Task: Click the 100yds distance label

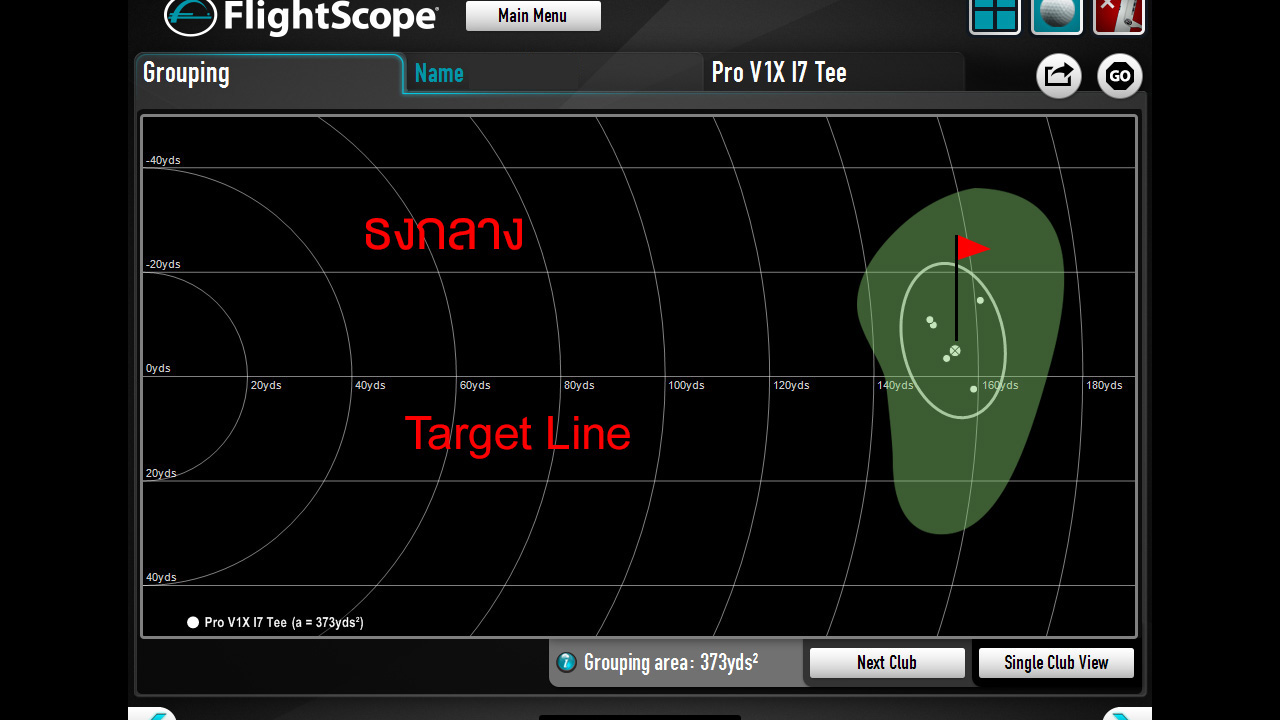Action: tap(686, 385)
